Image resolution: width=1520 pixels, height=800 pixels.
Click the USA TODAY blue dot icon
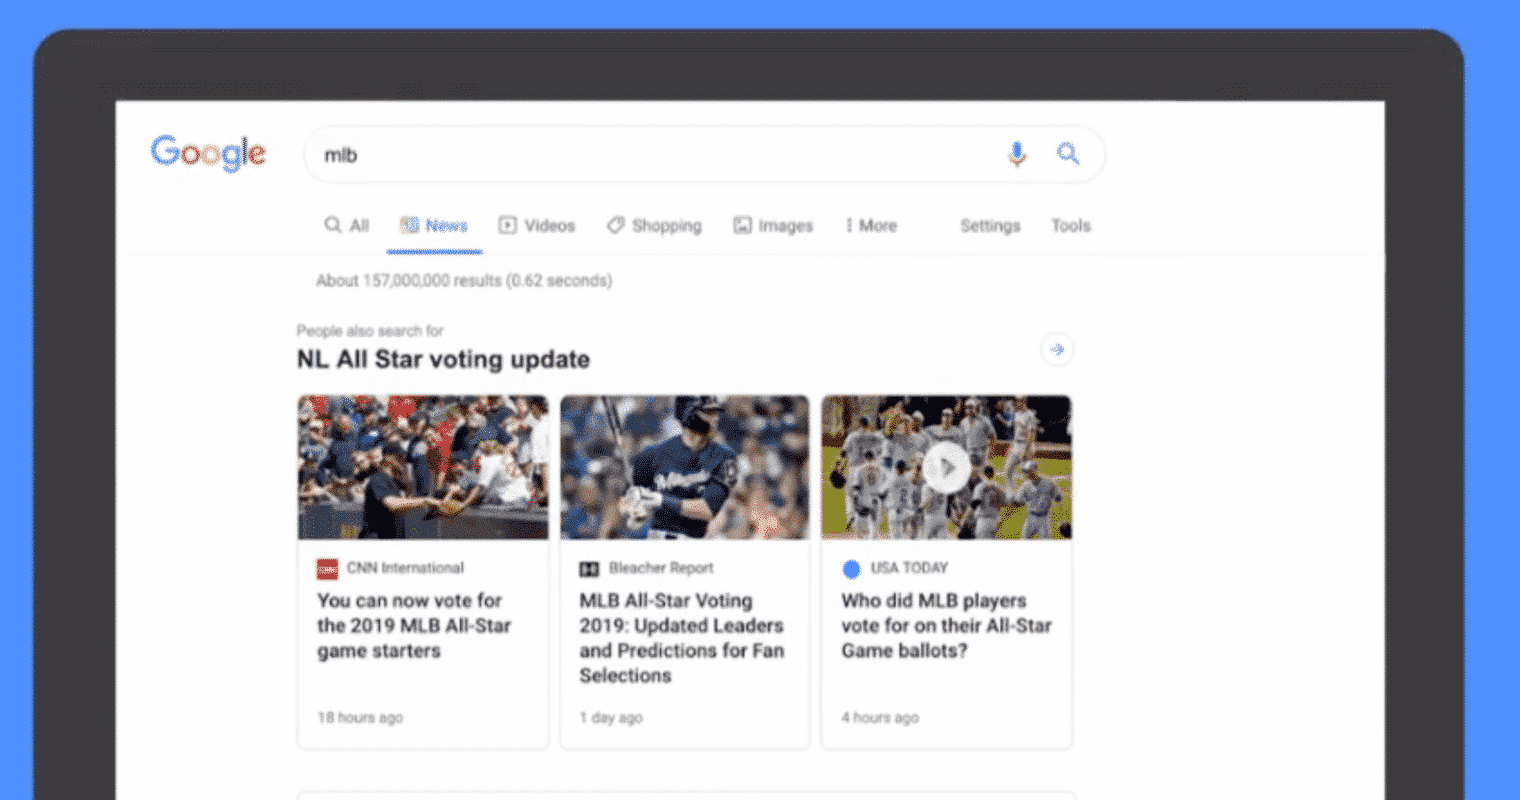tap(851, 569)
